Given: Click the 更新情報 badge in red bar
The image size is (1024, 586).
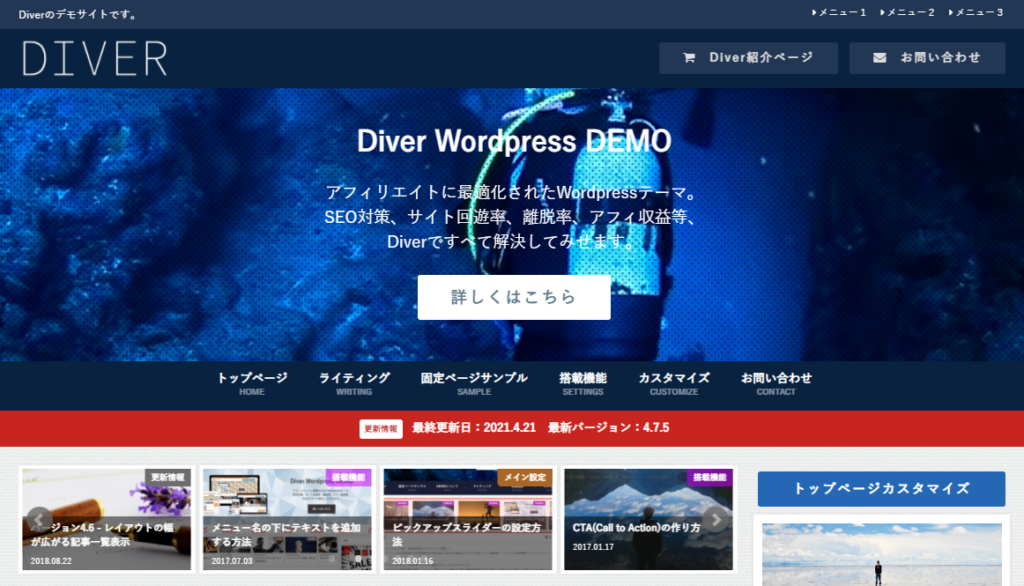Looking at the screenshot, I should pos(381,429).
